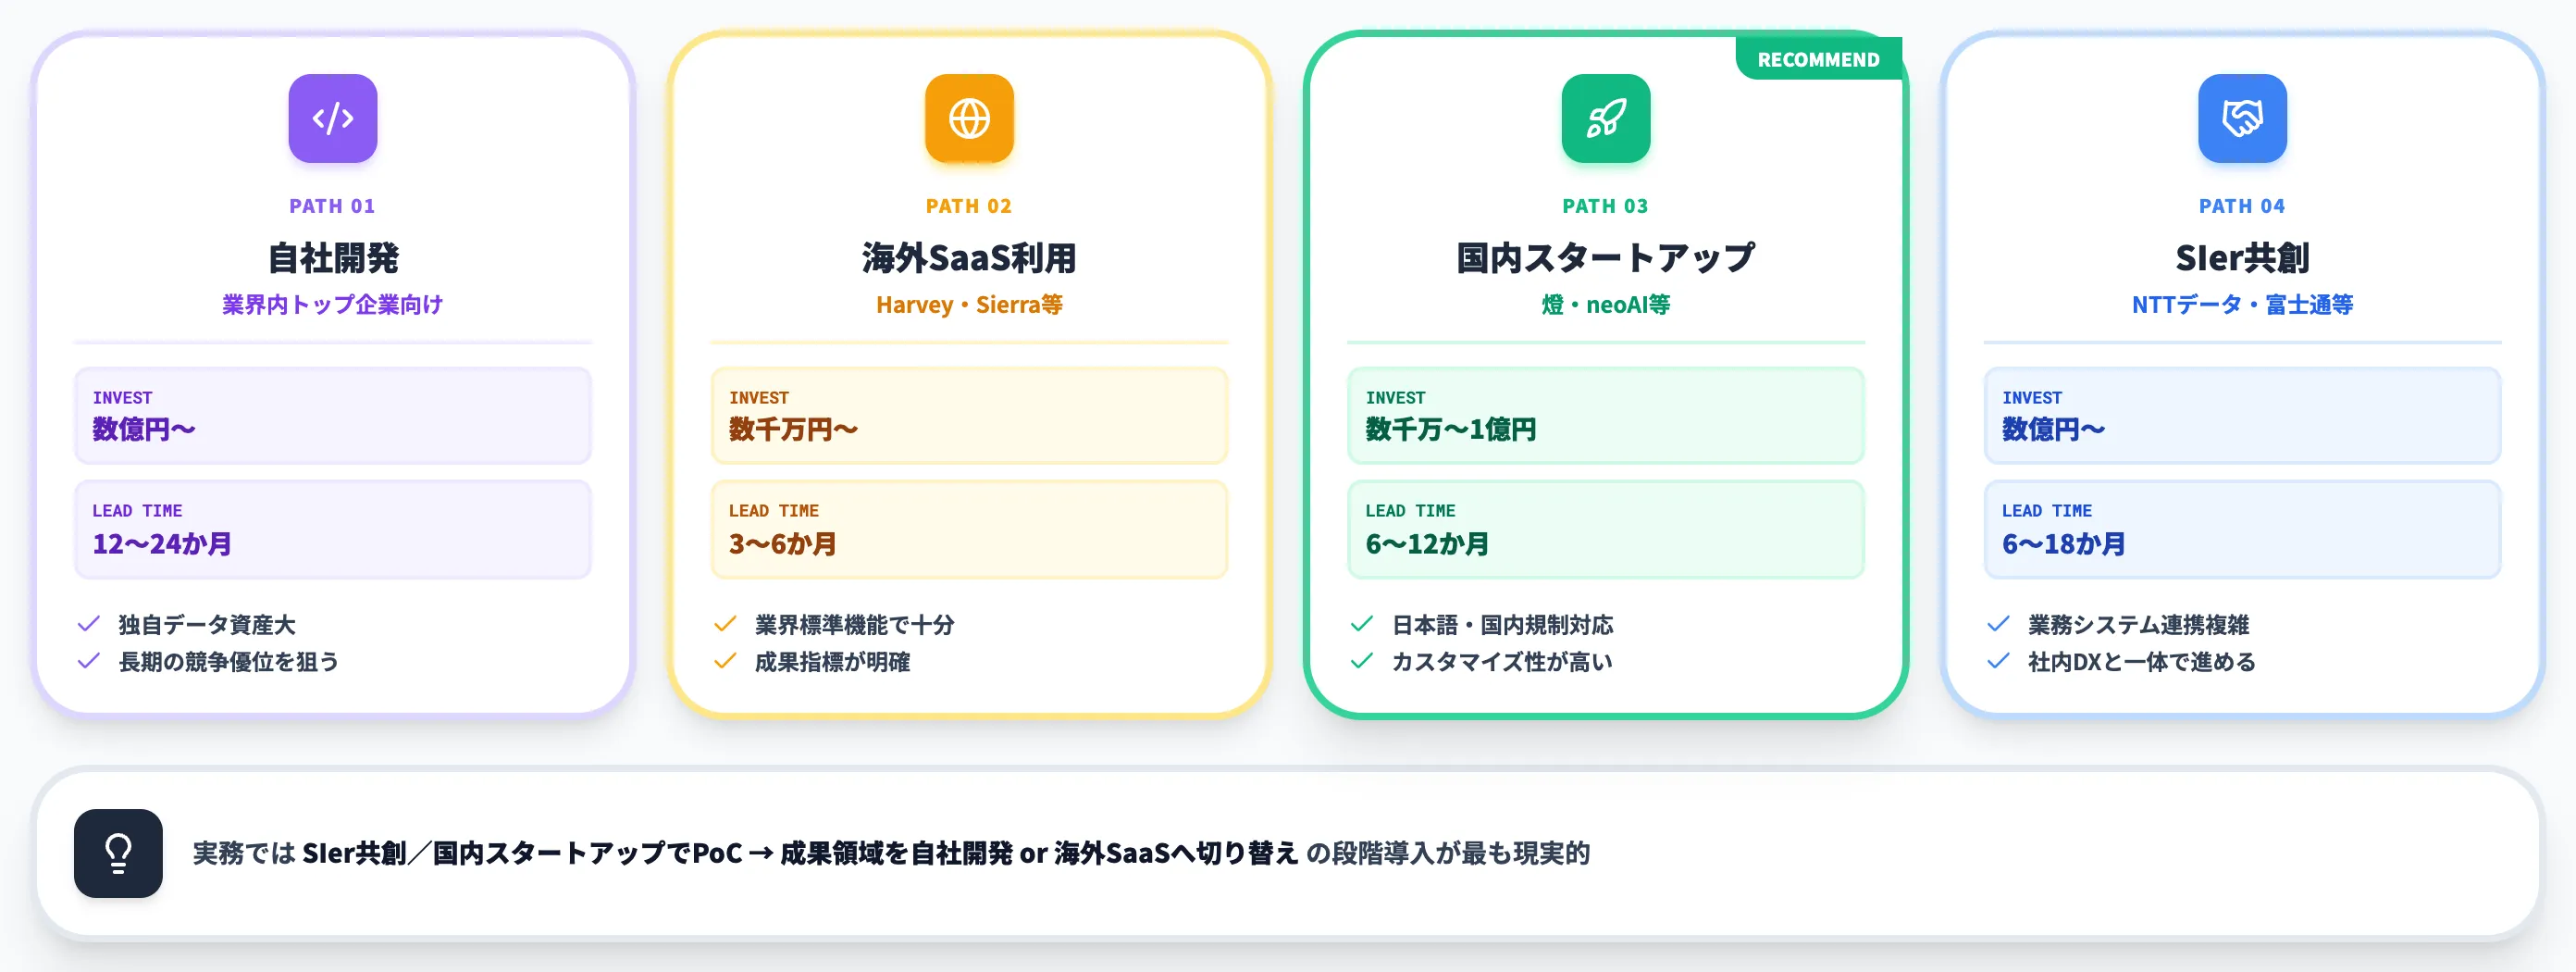Click the subtitle Harvey・Sierra等
This screenshot has width=2576, height=972.
[x=969, y=304]
